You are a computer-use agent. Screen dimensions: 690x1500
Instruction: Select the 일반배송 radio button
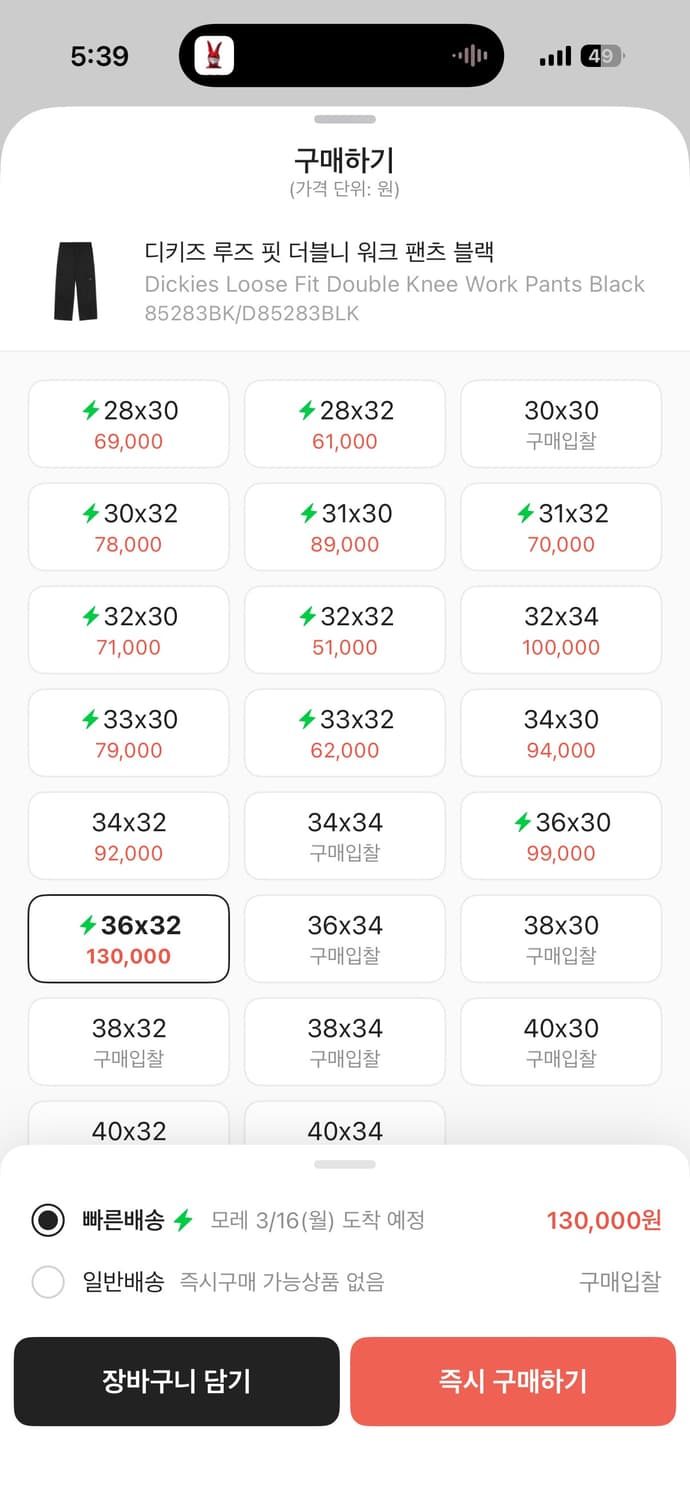(x=48, y=1282)
